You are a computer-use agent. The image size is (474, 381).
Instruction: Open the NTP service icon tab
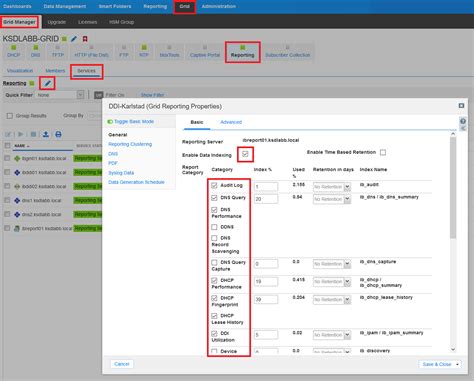coord(144,52)
